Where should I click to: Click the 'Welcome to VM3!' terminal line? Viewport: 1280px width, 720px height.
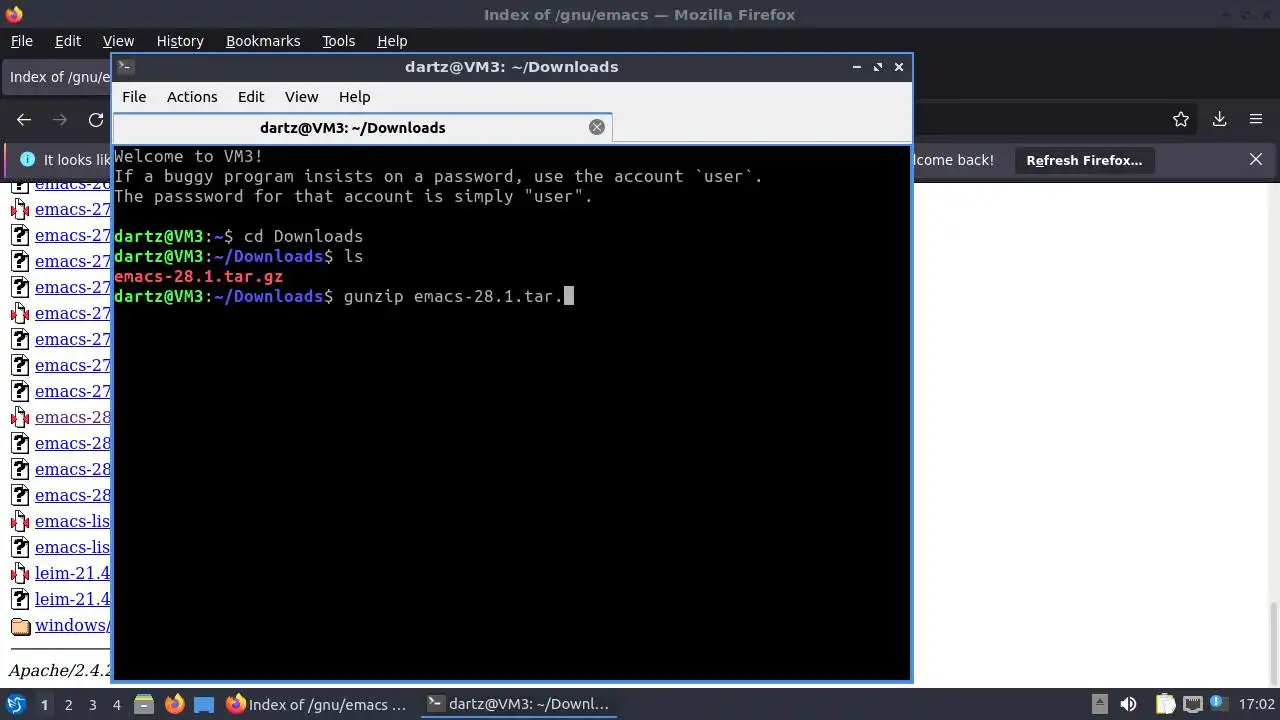click(189, 156)
